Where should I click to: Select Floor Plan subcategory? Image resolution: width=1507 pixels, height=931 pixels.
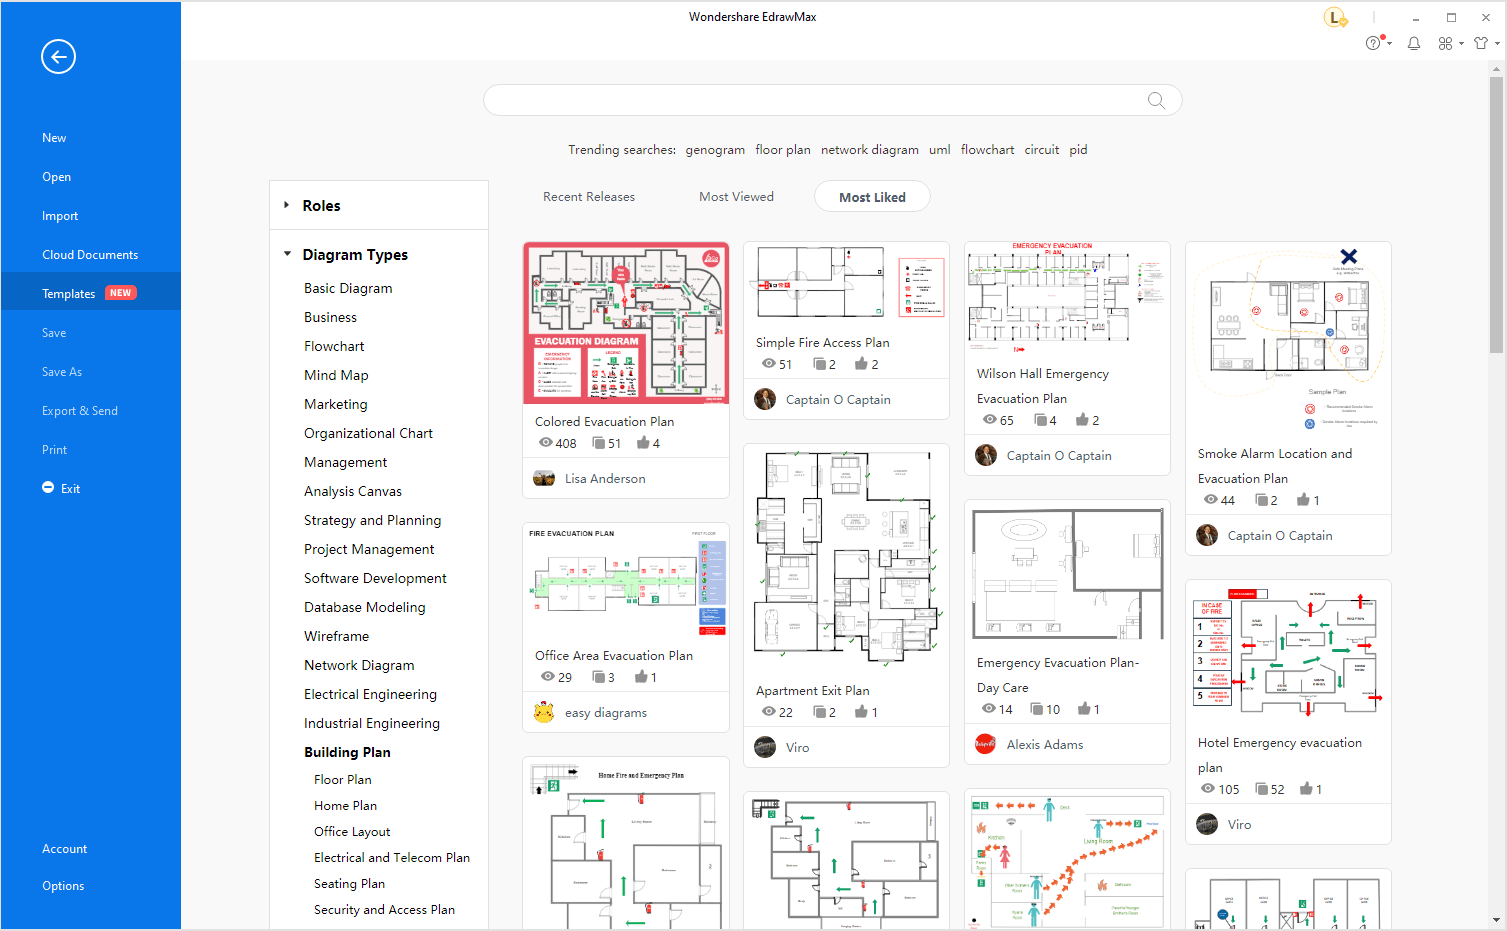pyautogui.click(x=342, y=779)
